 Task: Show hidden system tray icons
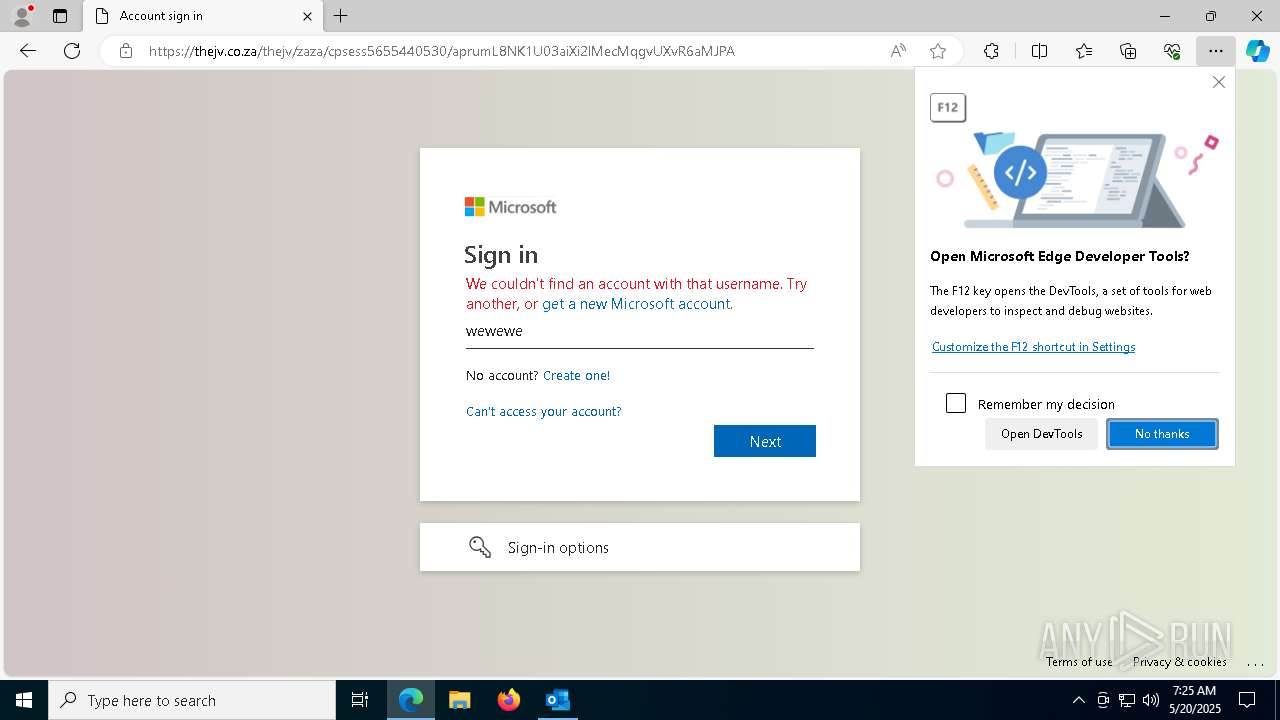(1078, 700)
